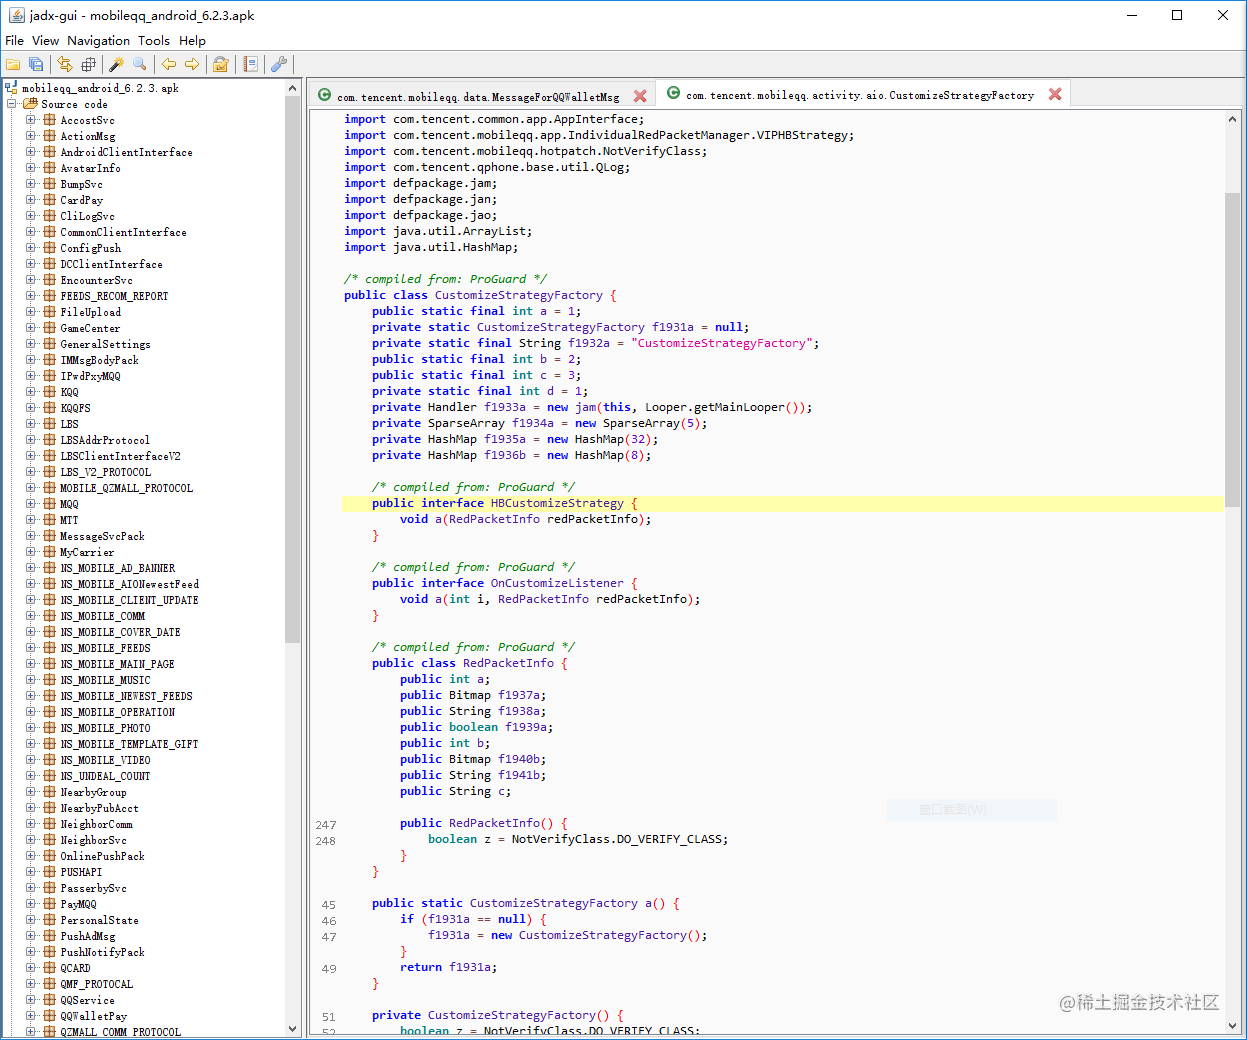This screenshot has width=1247, height=1040.
Task: Expand the QQWalletPay package
Action: 31,1016
